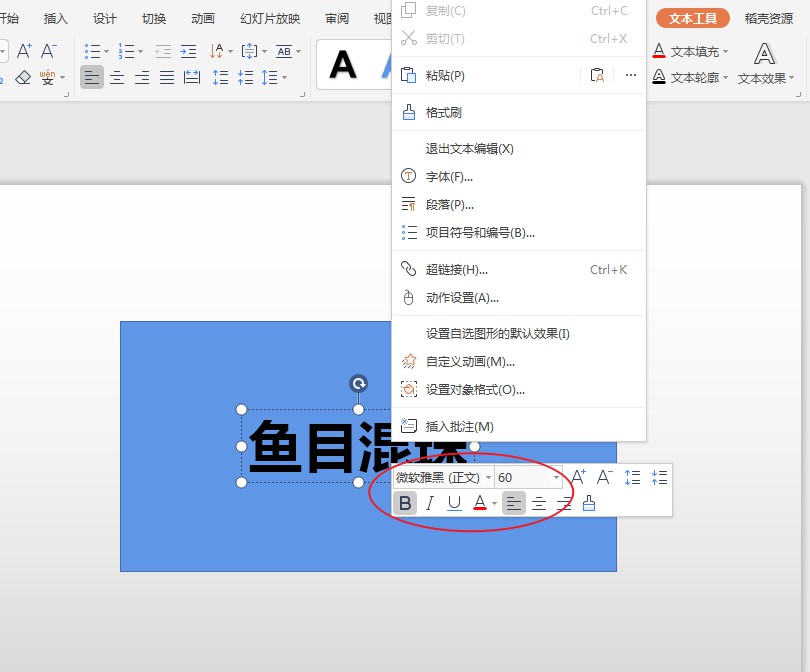Open the font color red swatch
Viewport: 810px width, 672px height.
(x=478, y=503)
